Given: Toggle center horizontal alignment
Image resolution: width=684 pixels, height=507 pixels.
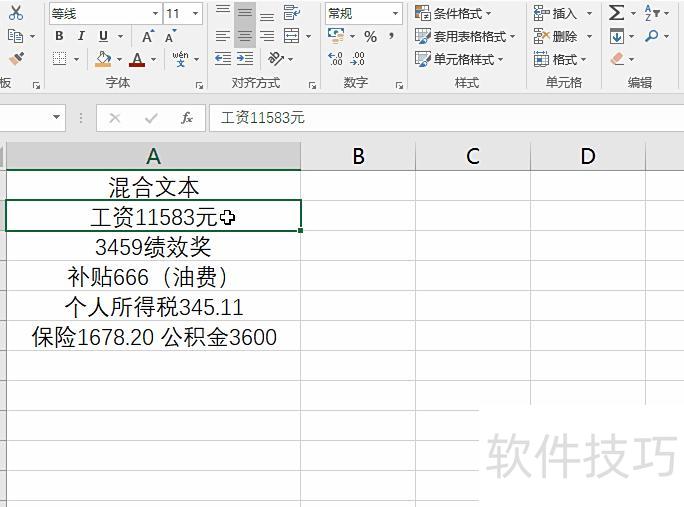Looking at the screenshot, I should tap(245, 36).
